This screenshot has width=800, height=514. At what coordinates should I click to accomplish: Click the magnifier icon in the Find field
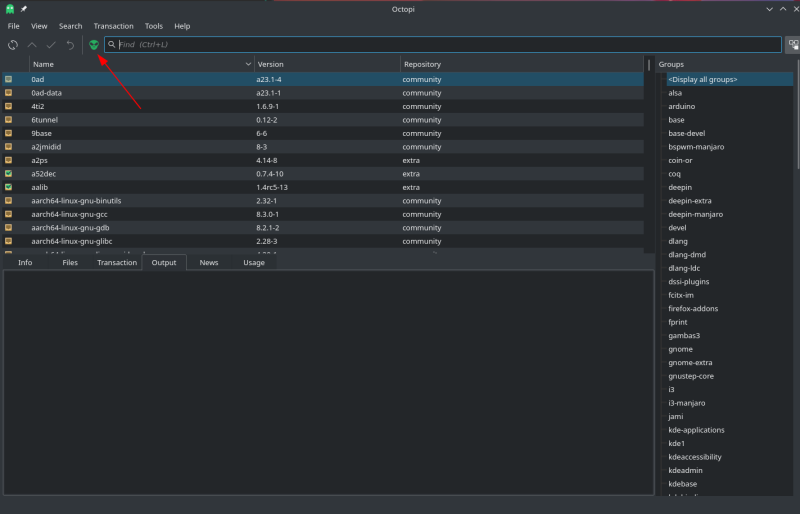coord(112,44)
